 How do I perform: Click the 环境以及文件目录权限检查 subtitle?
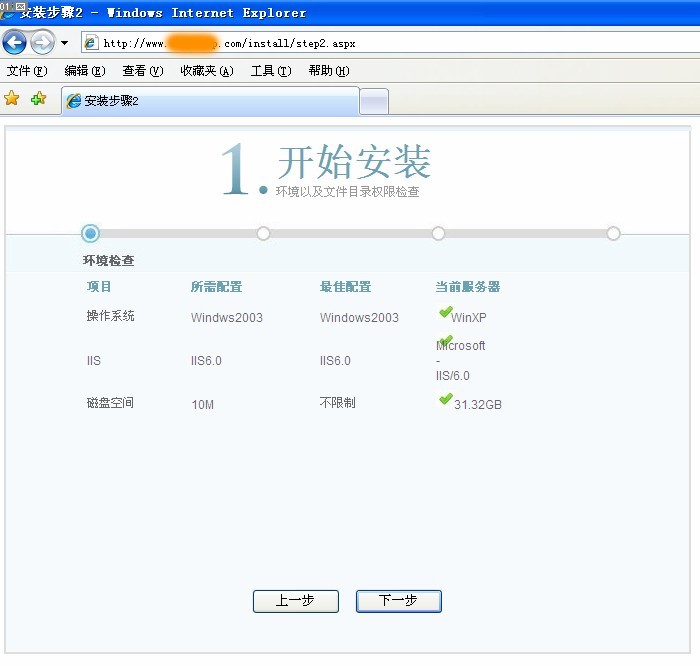(347, 191)
